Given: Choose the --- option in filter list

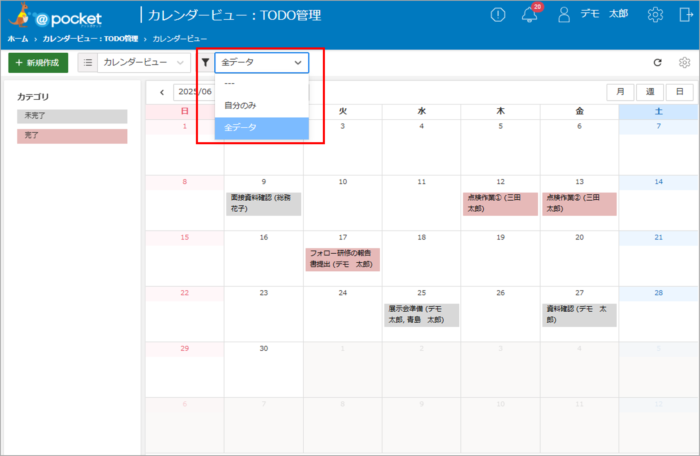Looking at the screenshot, I should [230, 84].
